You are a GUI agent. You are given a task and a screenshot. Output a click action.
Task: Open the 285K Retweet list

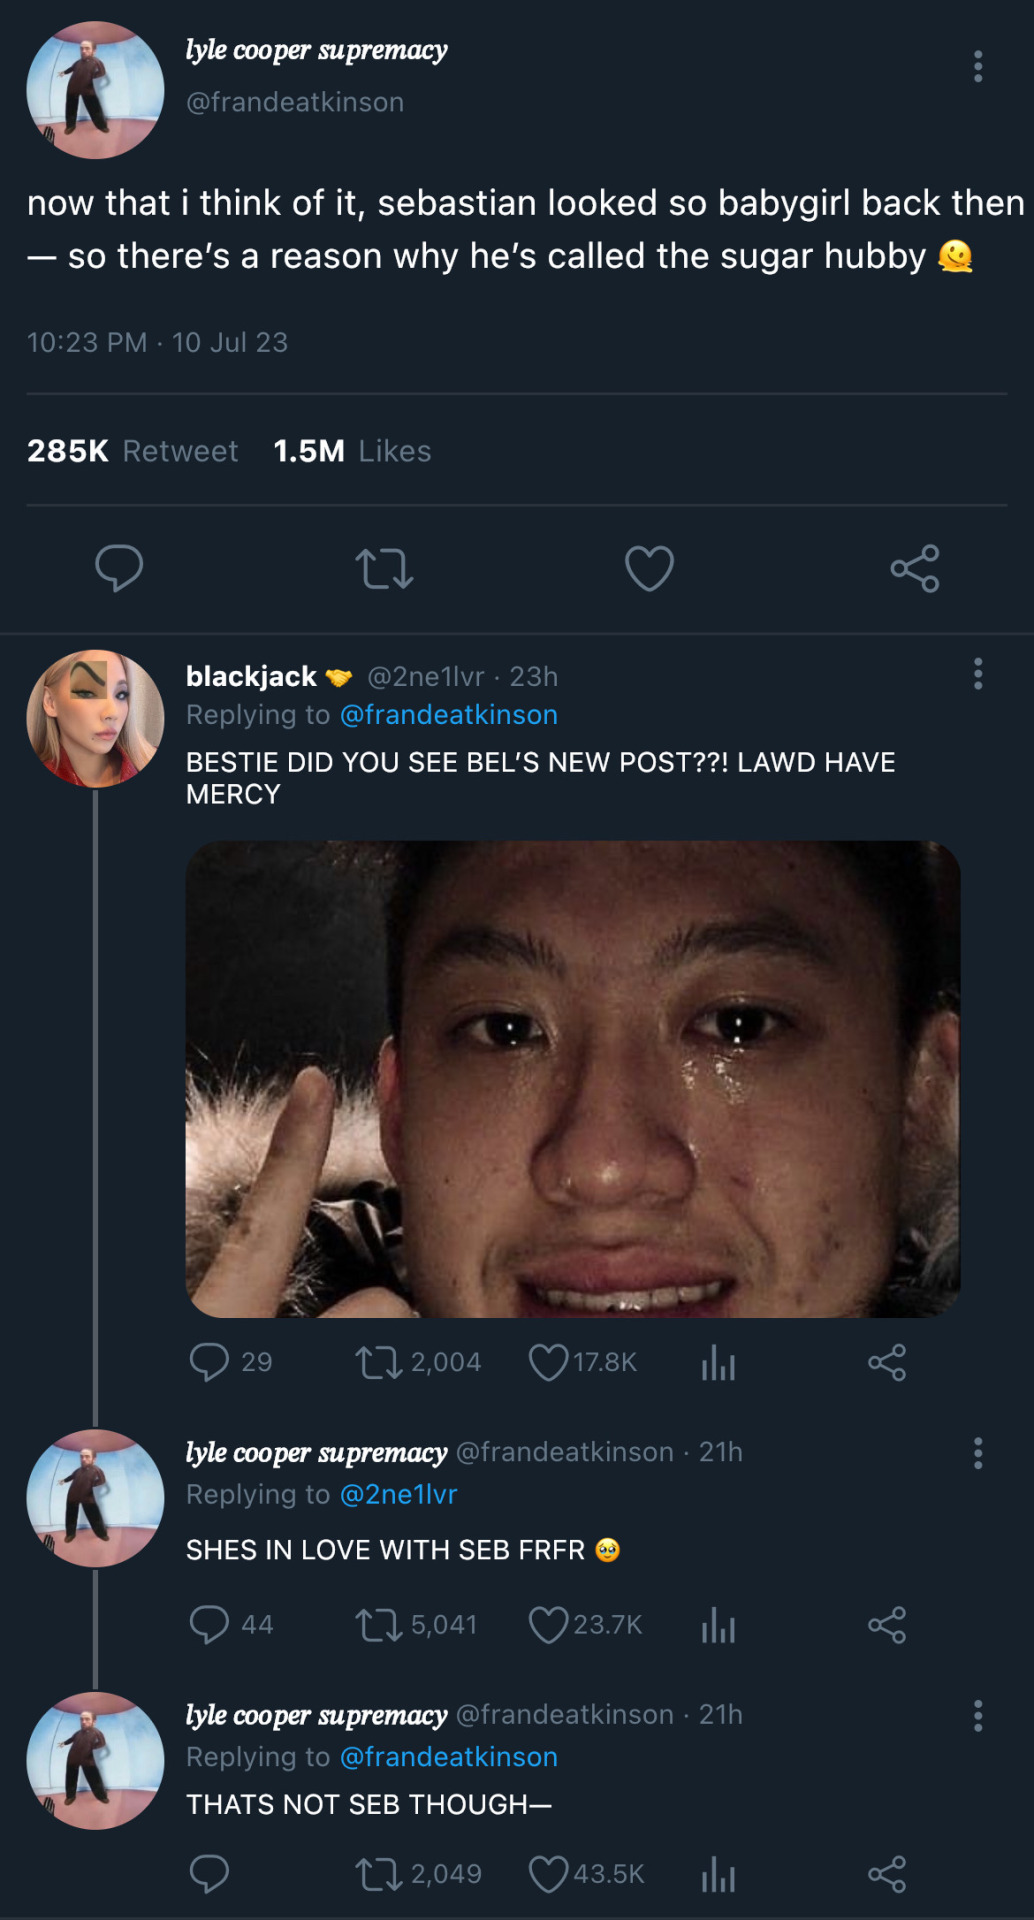tap(132, 451)
